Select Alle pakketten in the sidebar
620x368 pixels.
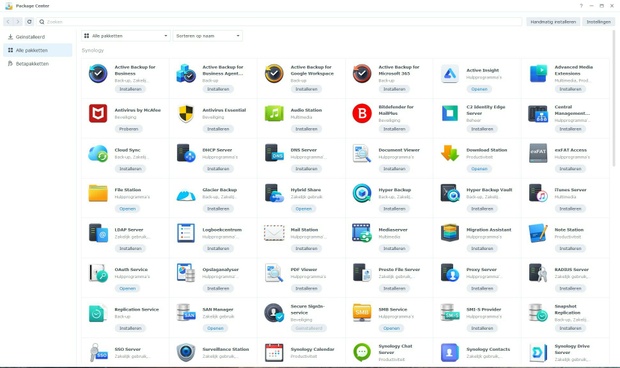point(38,50)
